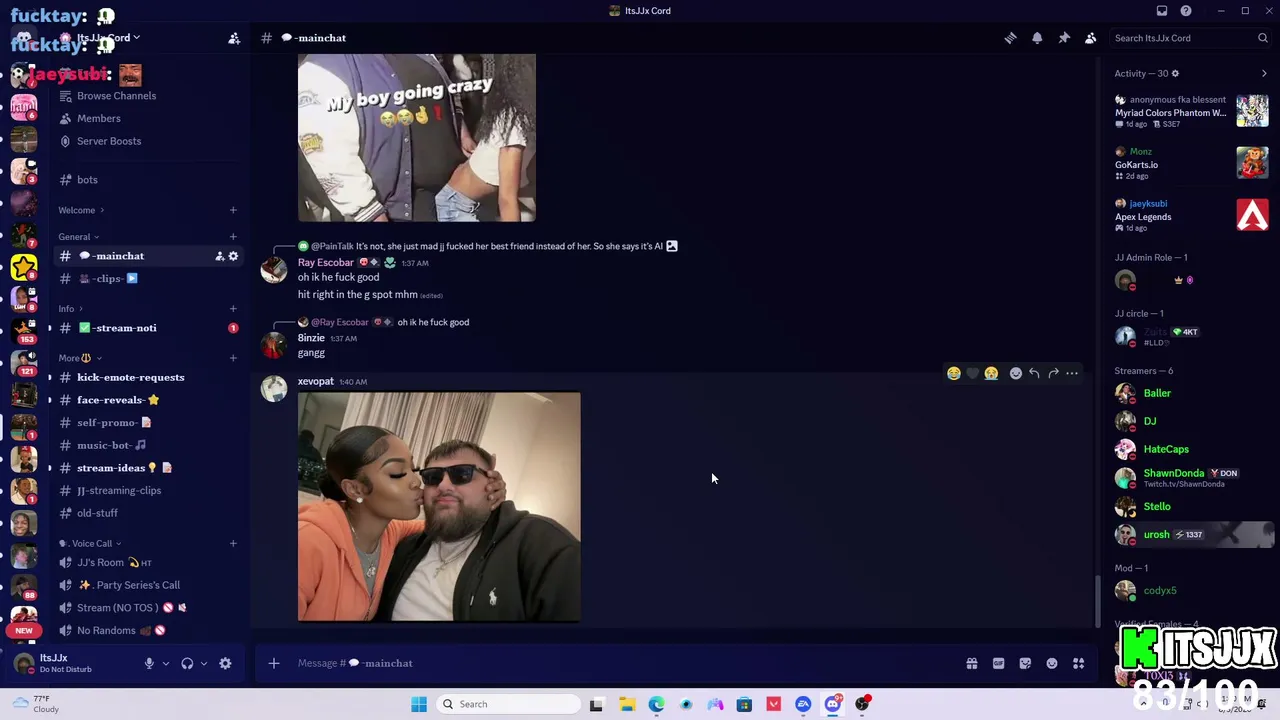Open the emoji picker in message bar
This screenshot has width=1280, height=720.
click(1052, 663)
